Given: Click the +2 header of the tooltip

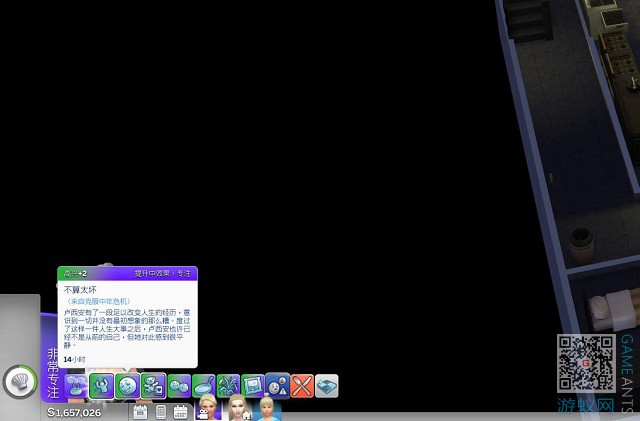Looking at the screenshot, I should tap(76, 274).
